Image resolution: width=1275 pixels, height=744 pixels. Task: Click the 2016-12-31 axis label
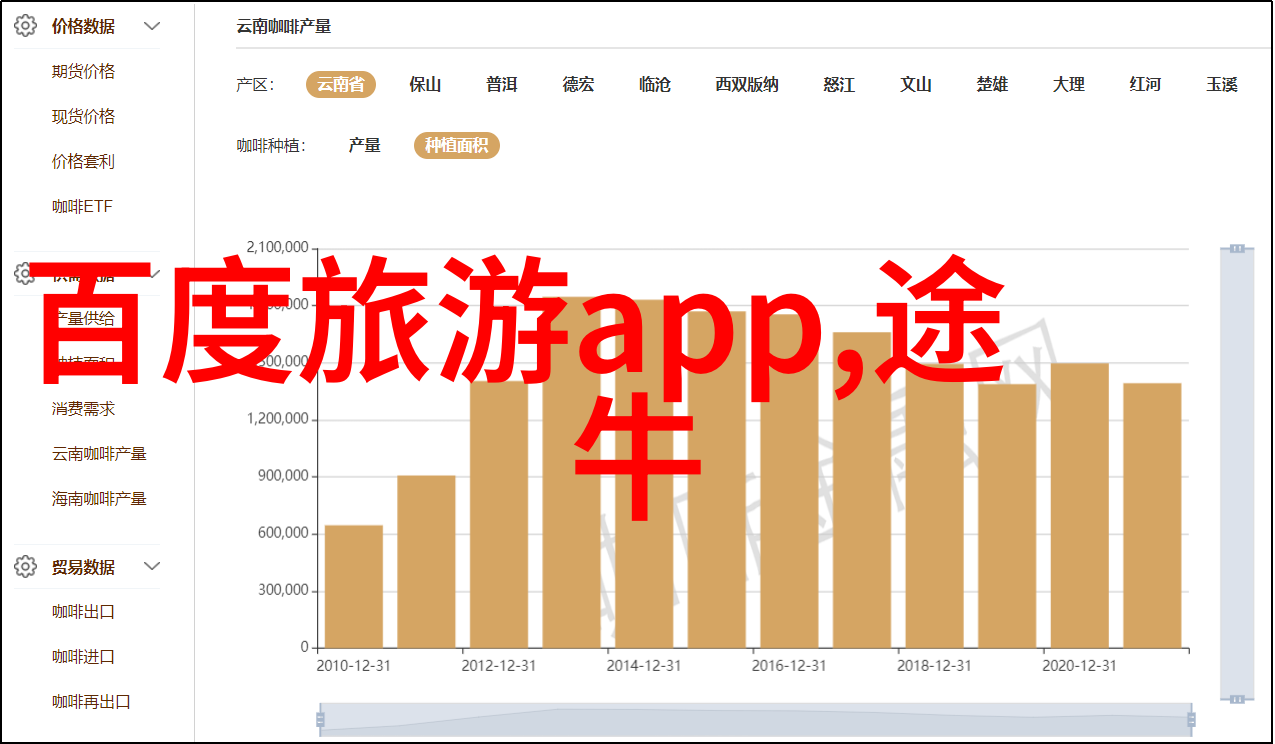click(790, 665)
